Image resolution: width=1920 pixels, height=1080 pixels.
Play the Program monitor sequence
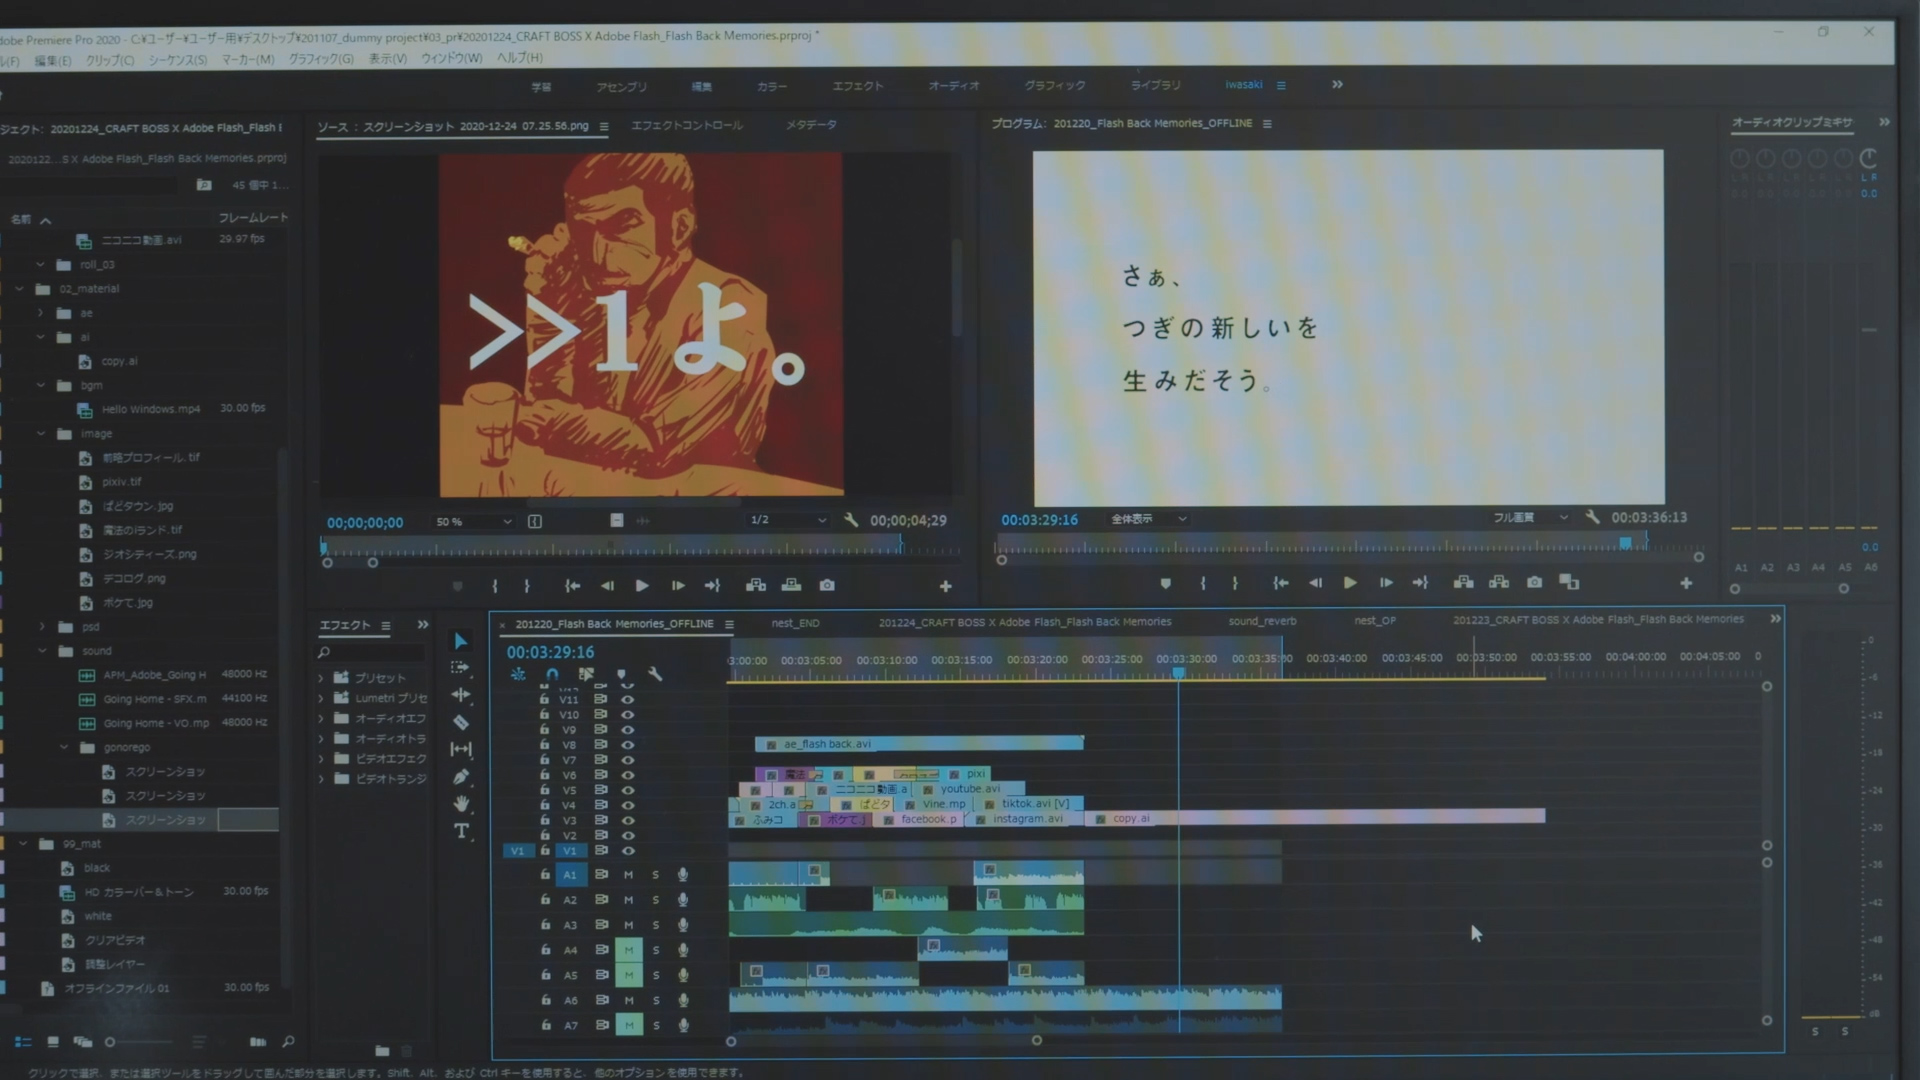tap(1349, 582)
